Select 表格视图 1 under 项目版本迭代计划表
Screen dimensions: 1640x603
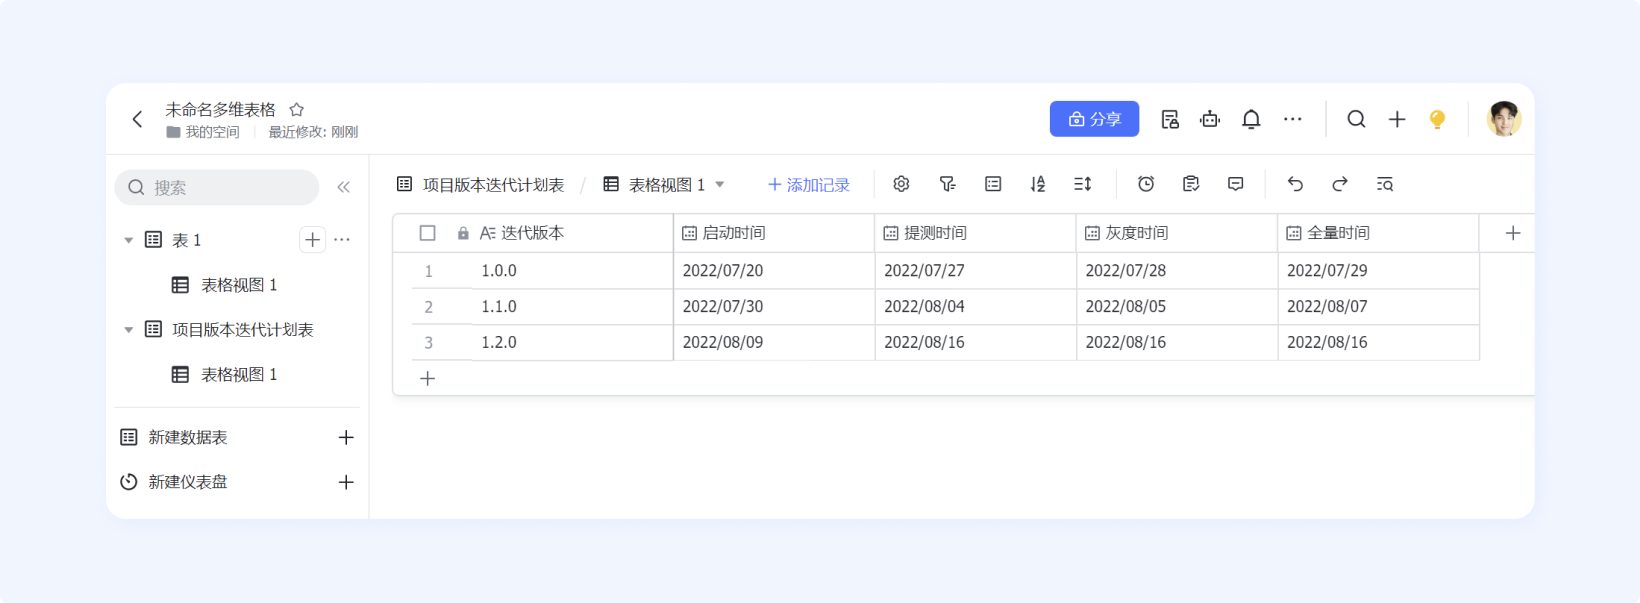pos(239,375)
